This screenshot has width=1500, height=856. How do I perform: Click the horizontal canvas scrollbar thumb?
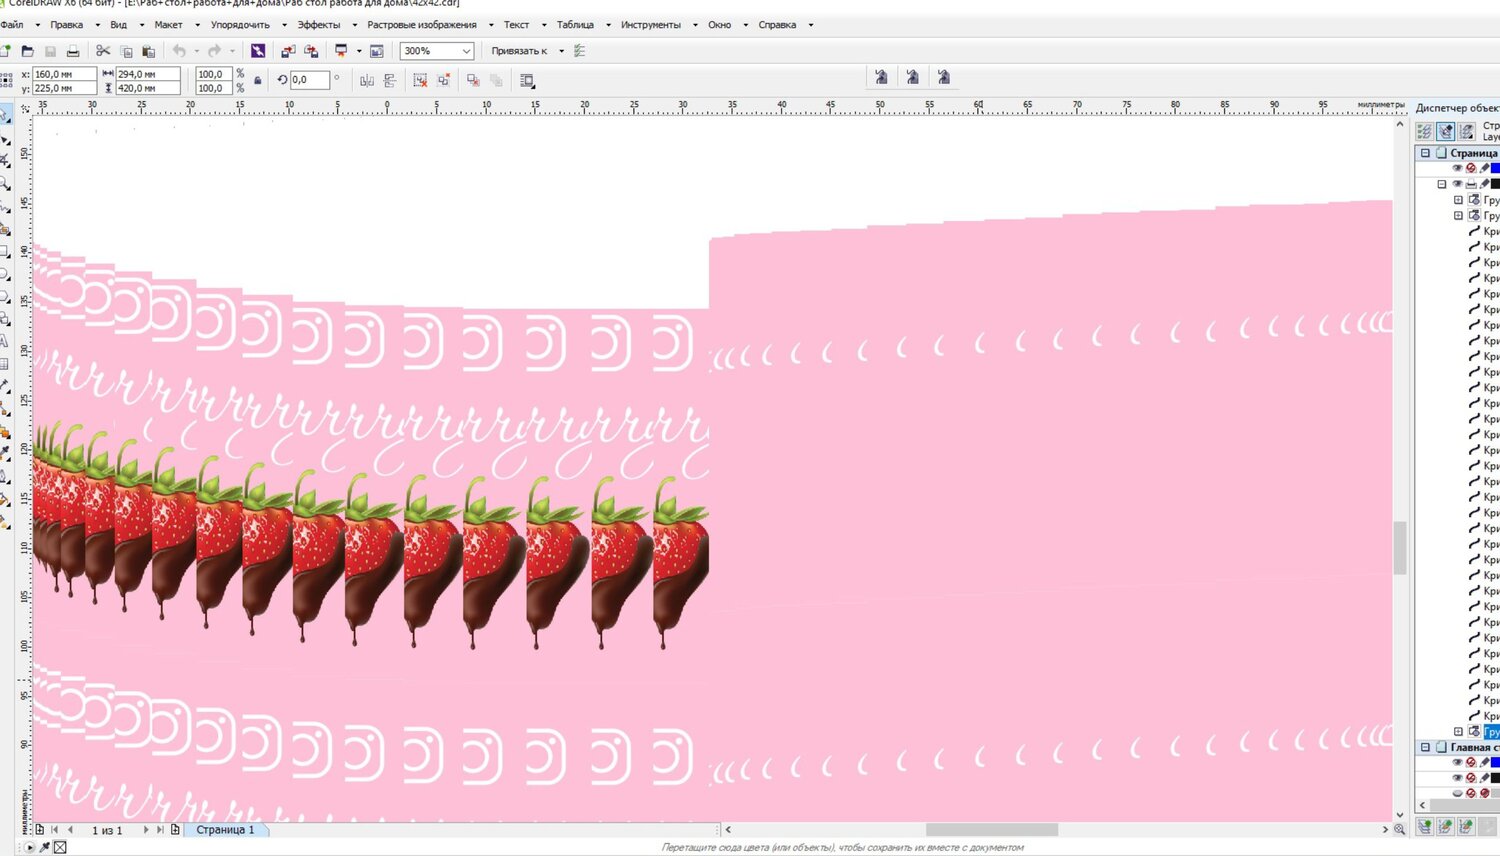click(x=992, y=830)
